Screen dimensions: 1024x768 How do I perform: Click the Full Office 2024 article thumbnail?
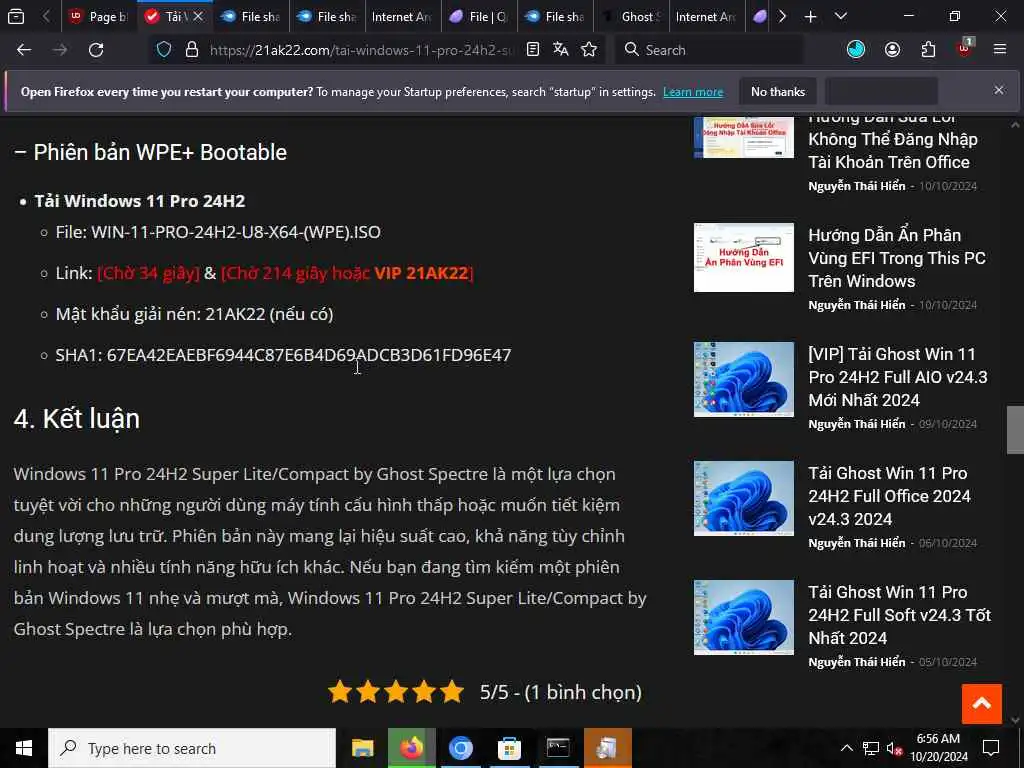(744, 498)
